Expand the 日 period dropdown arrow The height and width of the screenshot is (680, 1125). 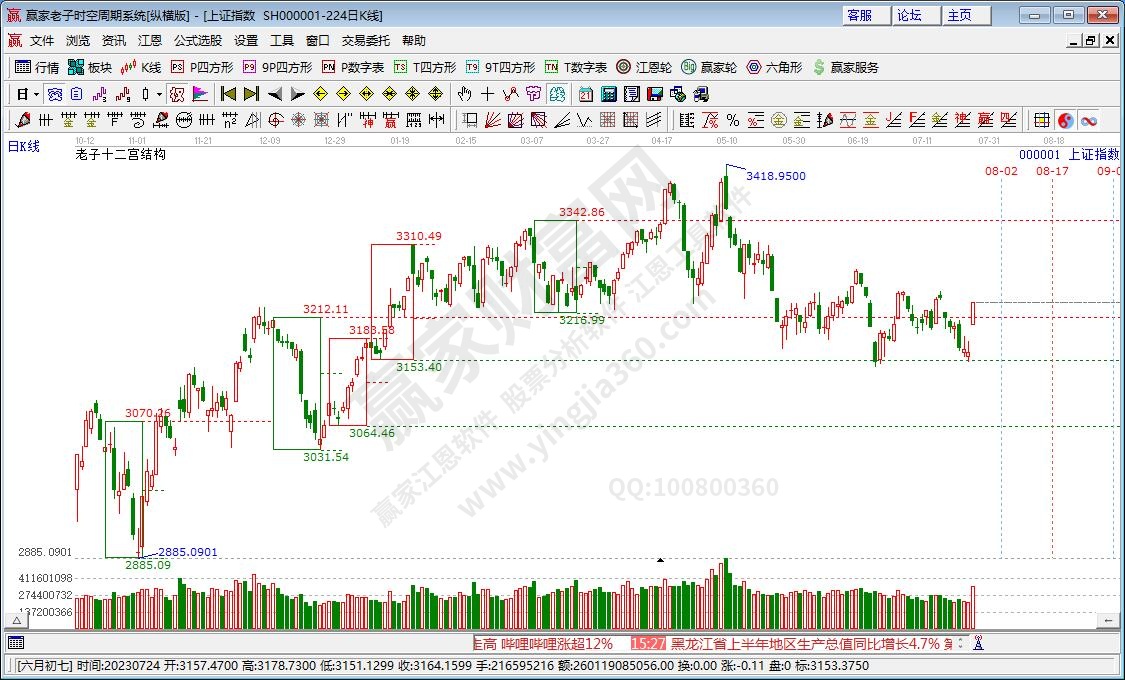click(x=36, y=94)
